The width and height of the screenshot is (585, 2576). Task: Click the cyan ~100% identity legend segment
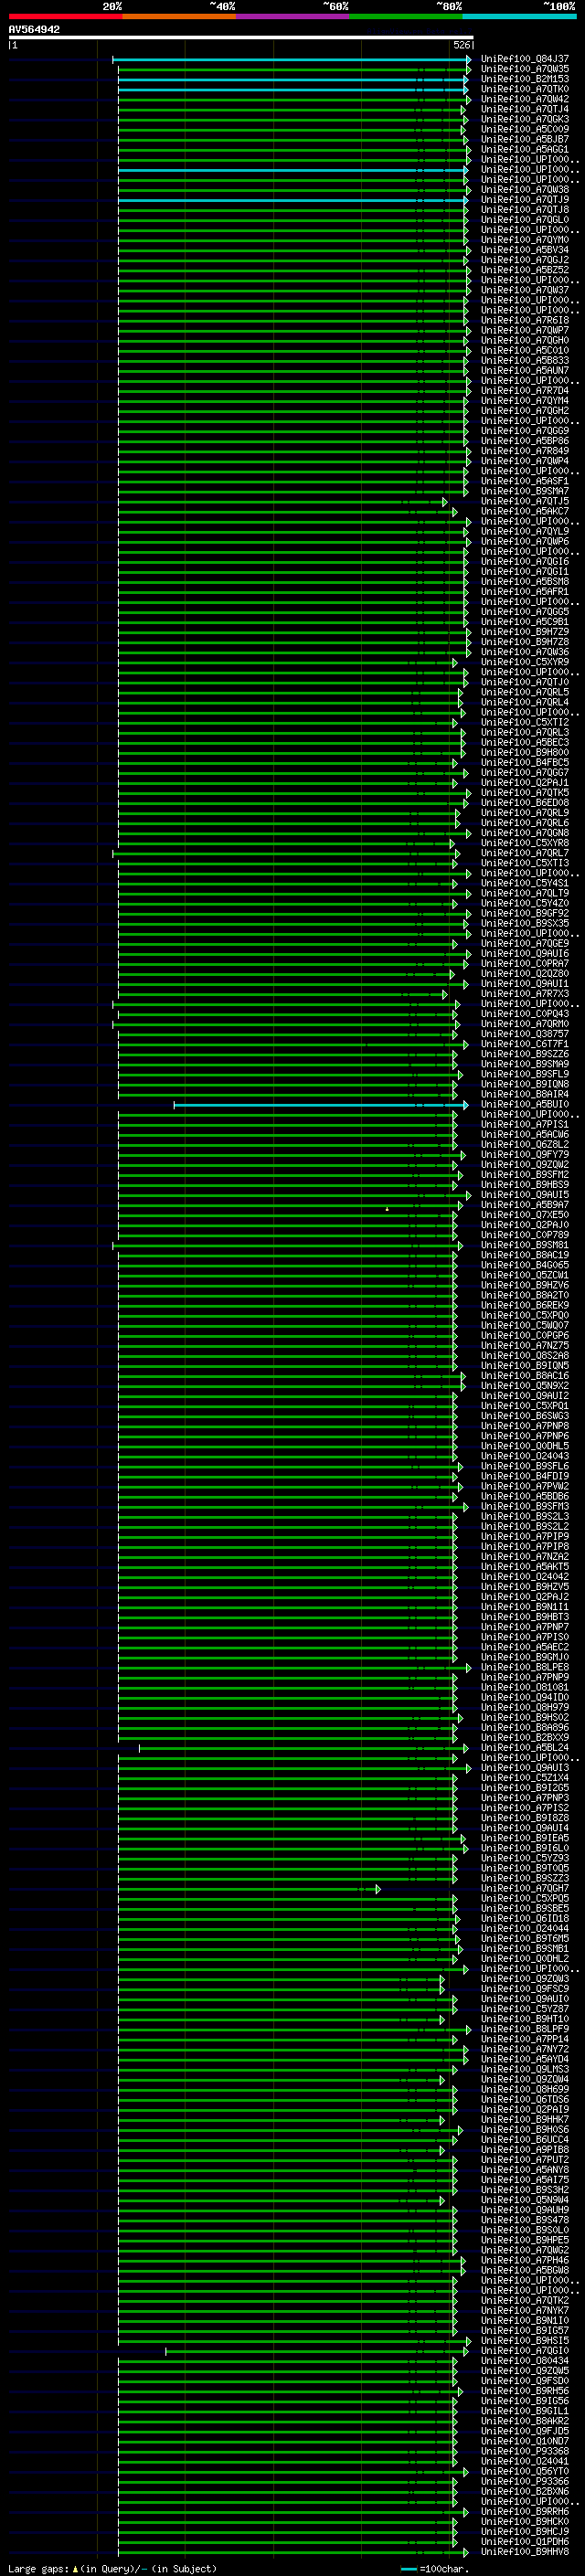pos(519,16)
